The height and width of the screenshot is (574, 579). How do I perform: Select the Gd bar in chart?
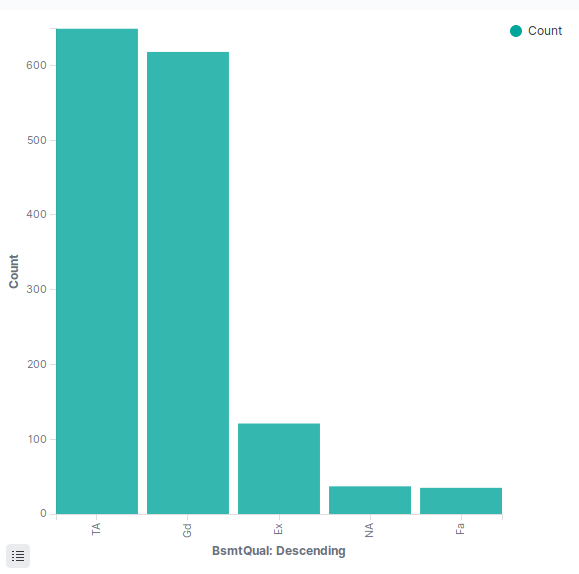point(188,283)
